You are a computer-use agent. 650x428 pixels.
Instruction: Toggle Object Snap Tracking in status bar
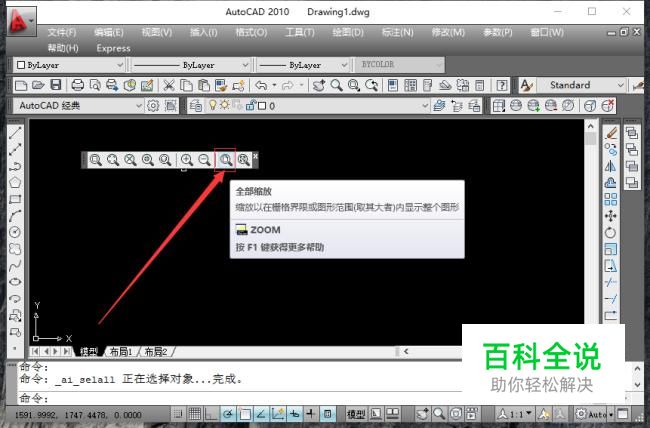pyautogui.click(x=261, y=413)
